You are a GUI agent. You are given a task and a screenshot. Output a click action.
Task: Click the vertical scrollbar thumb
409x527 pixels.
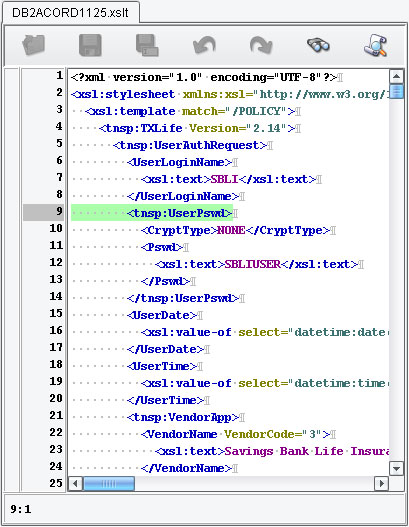[397, 91]
